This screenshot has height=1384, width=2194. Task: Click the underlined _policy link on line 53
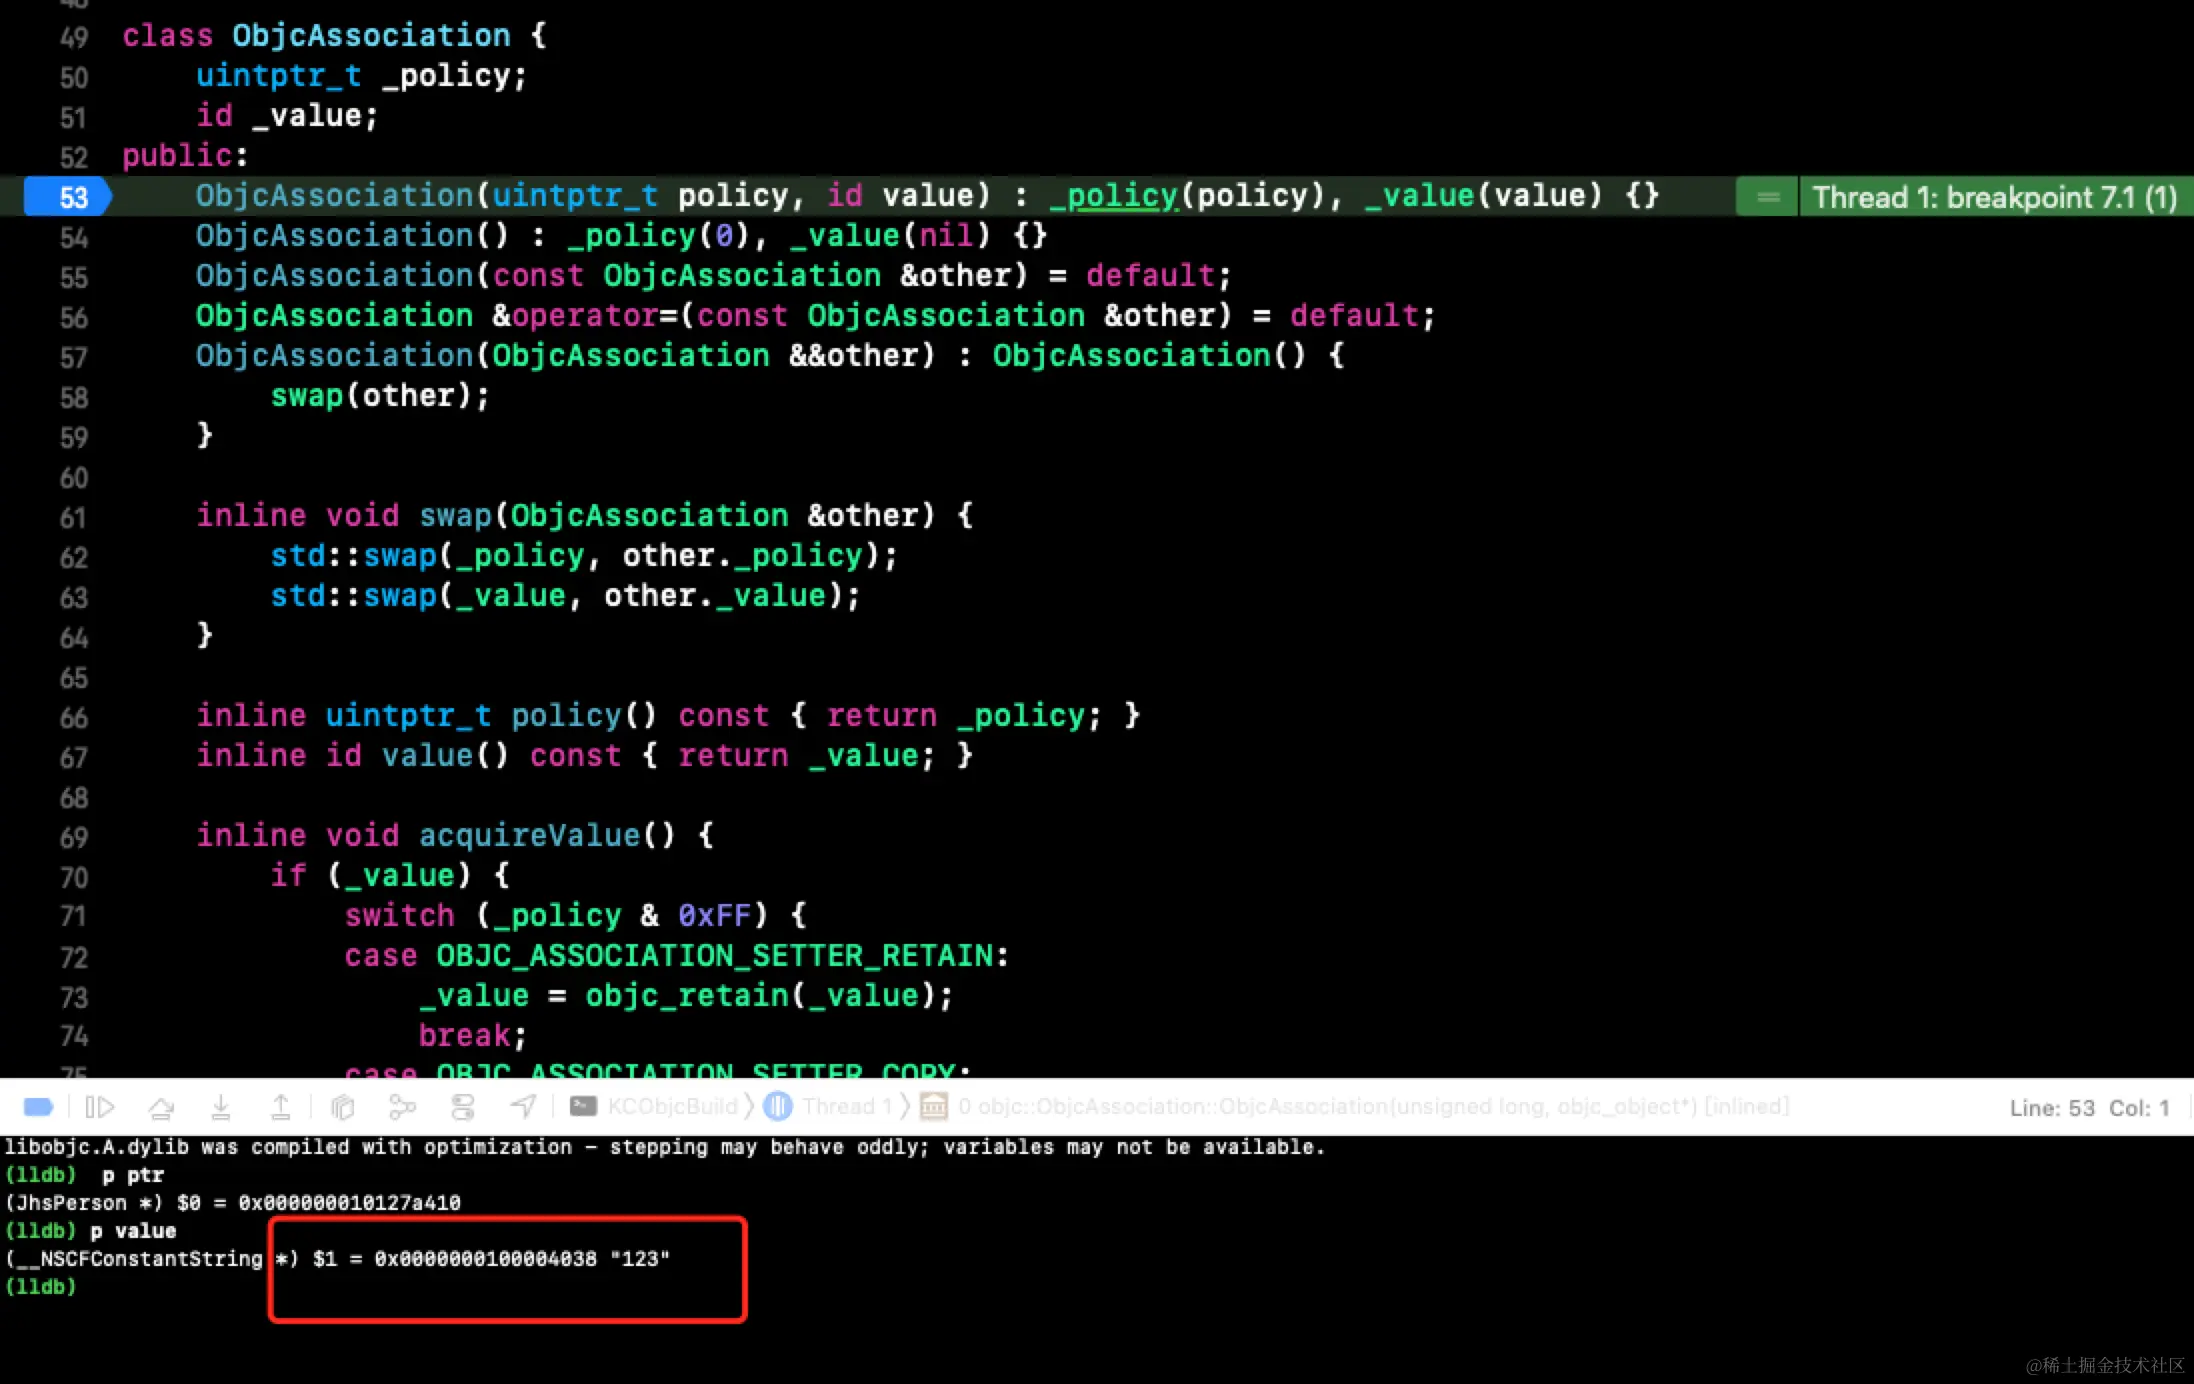tap(1113, 196)
